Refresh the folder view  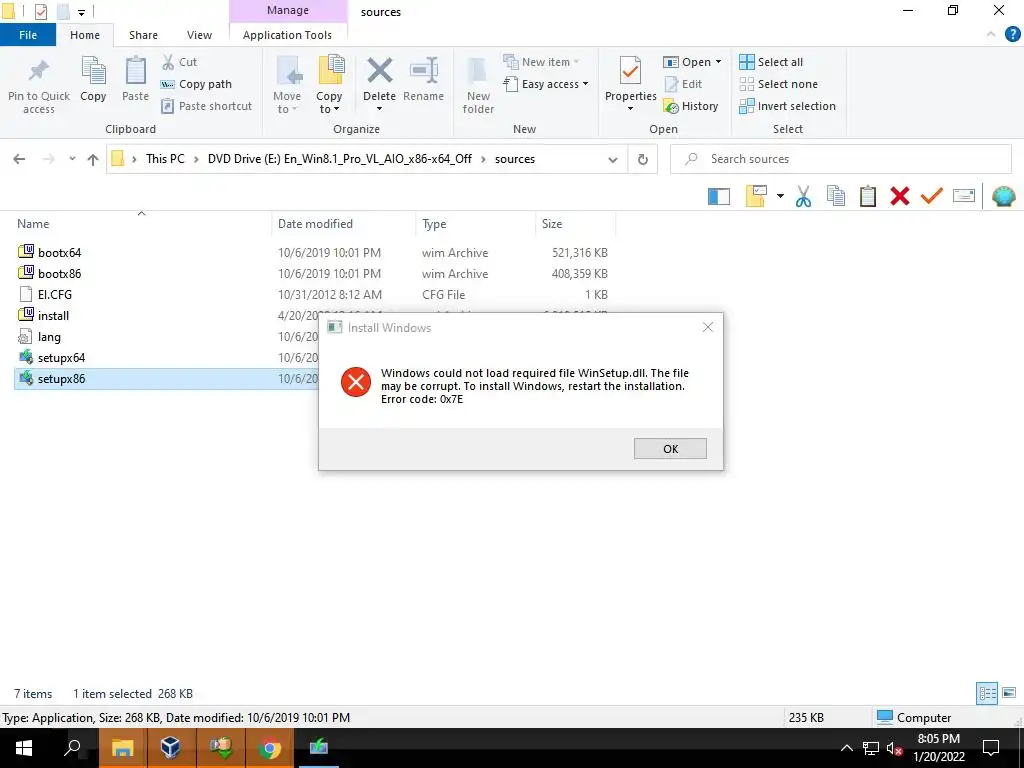pyautogui.click(x=643, y=159)
